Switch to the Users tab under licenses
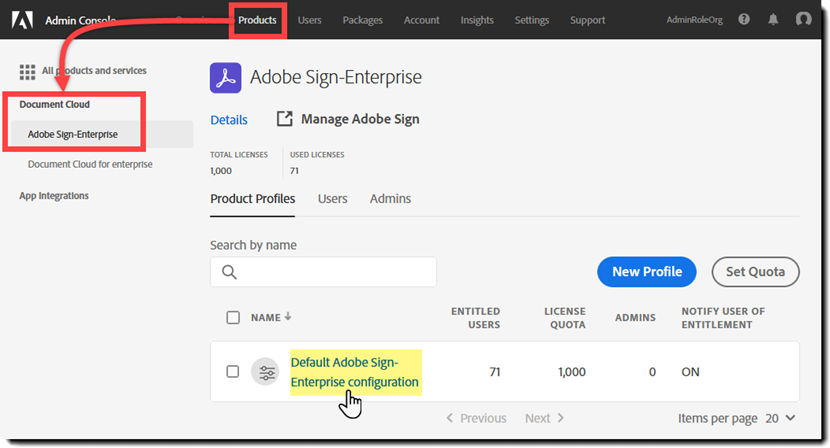 click(x=332, y=199)
